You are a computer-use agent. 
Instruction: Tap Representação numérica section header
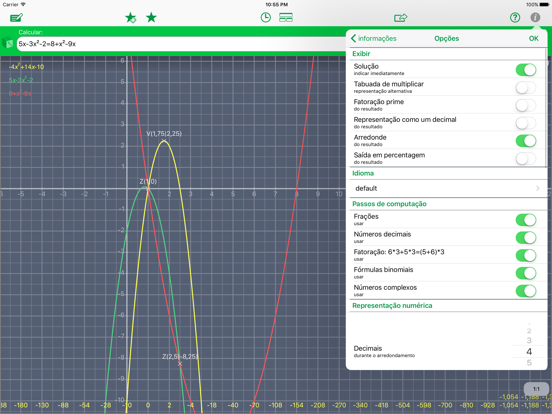click(x=392, y=306)
